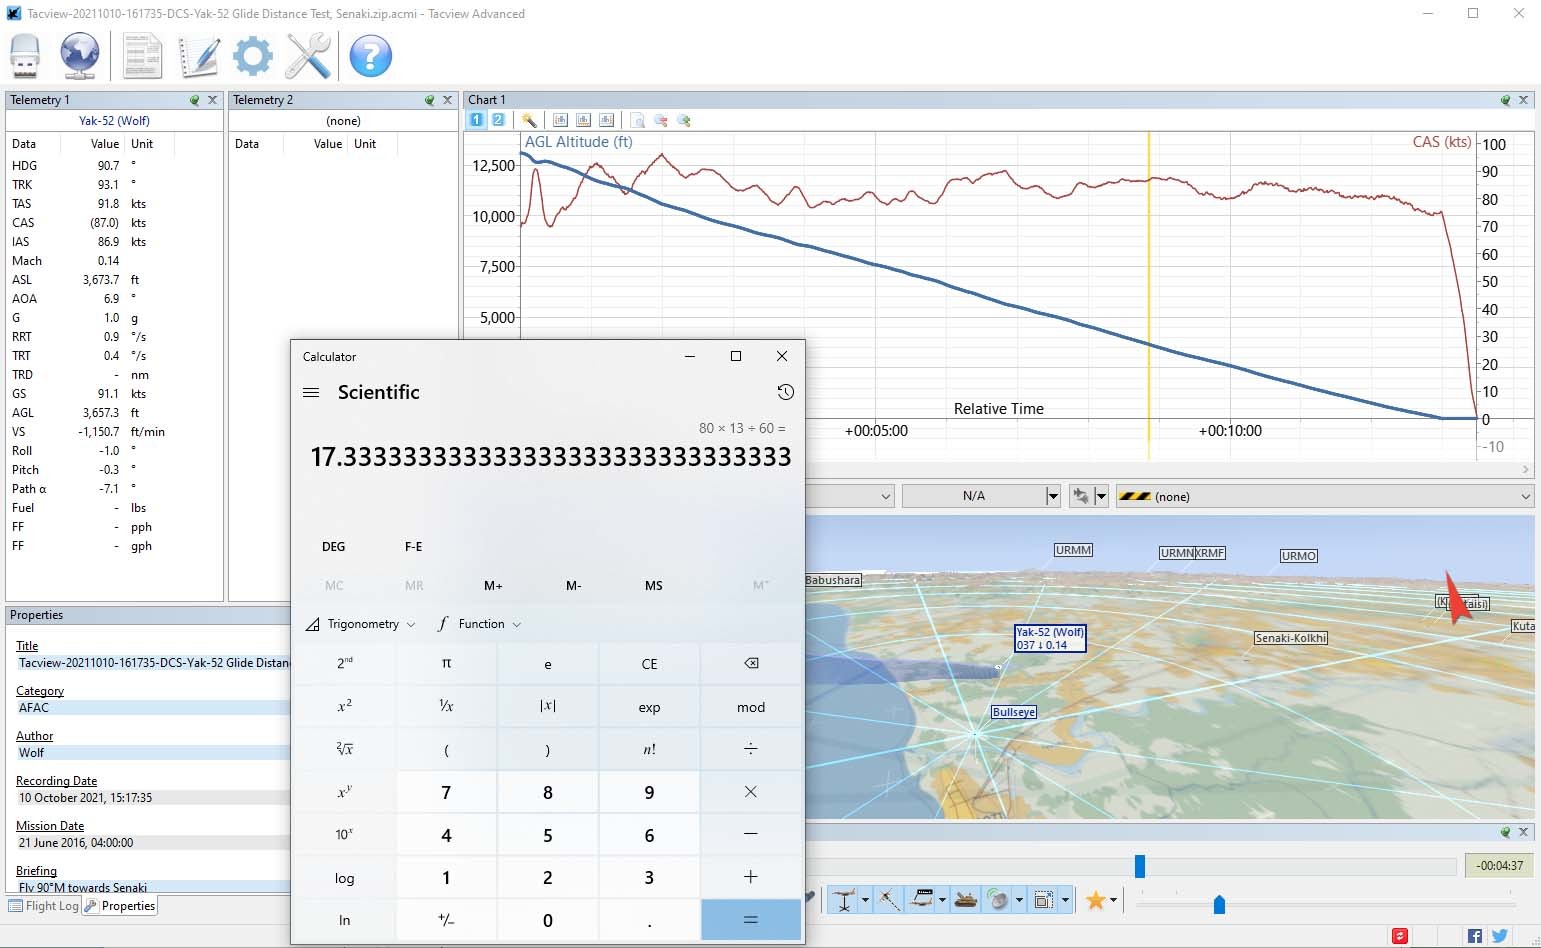Switch to the Flight Log tab

tap(44, 906)
